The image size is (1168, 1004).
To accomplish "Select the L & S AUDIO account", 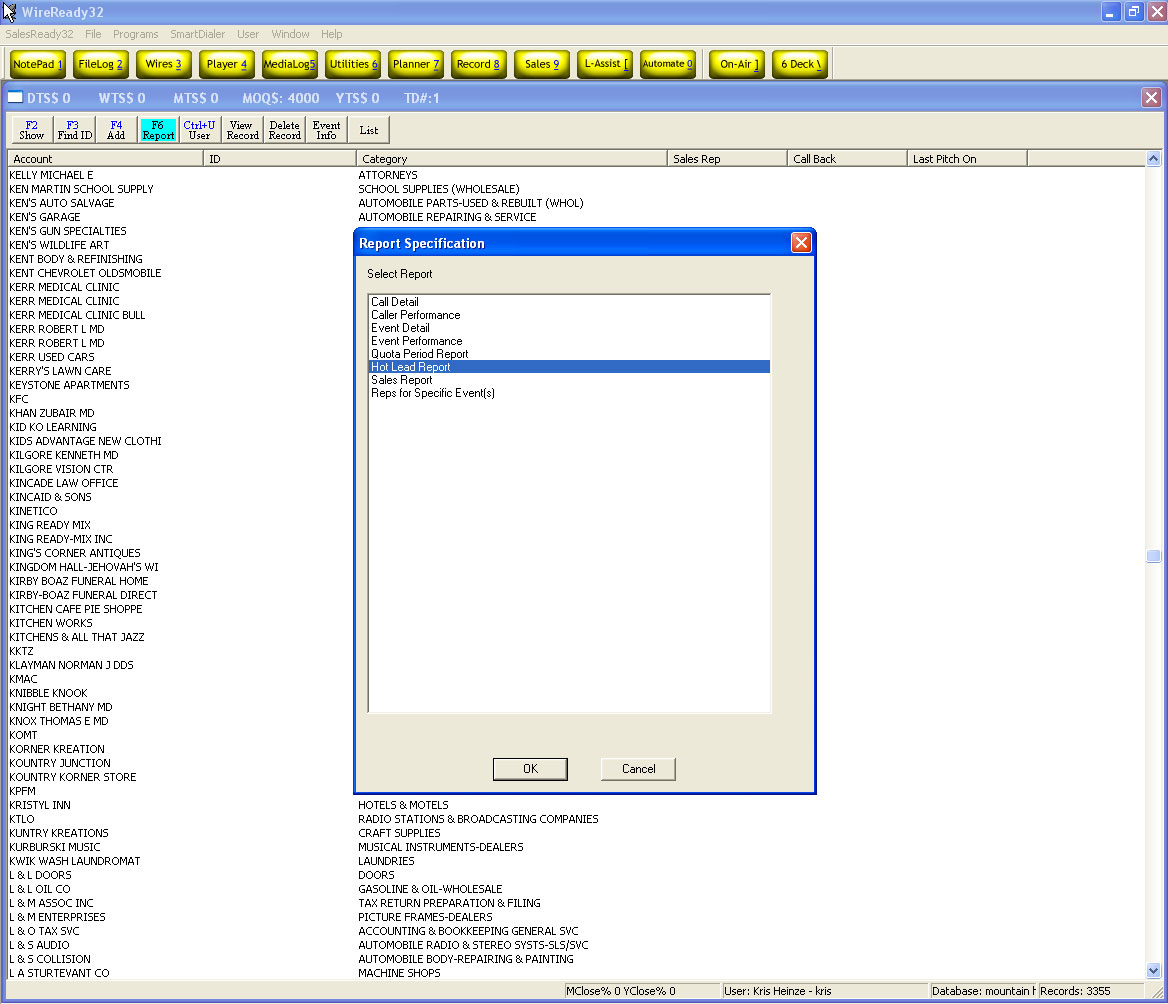I will 39,945.
